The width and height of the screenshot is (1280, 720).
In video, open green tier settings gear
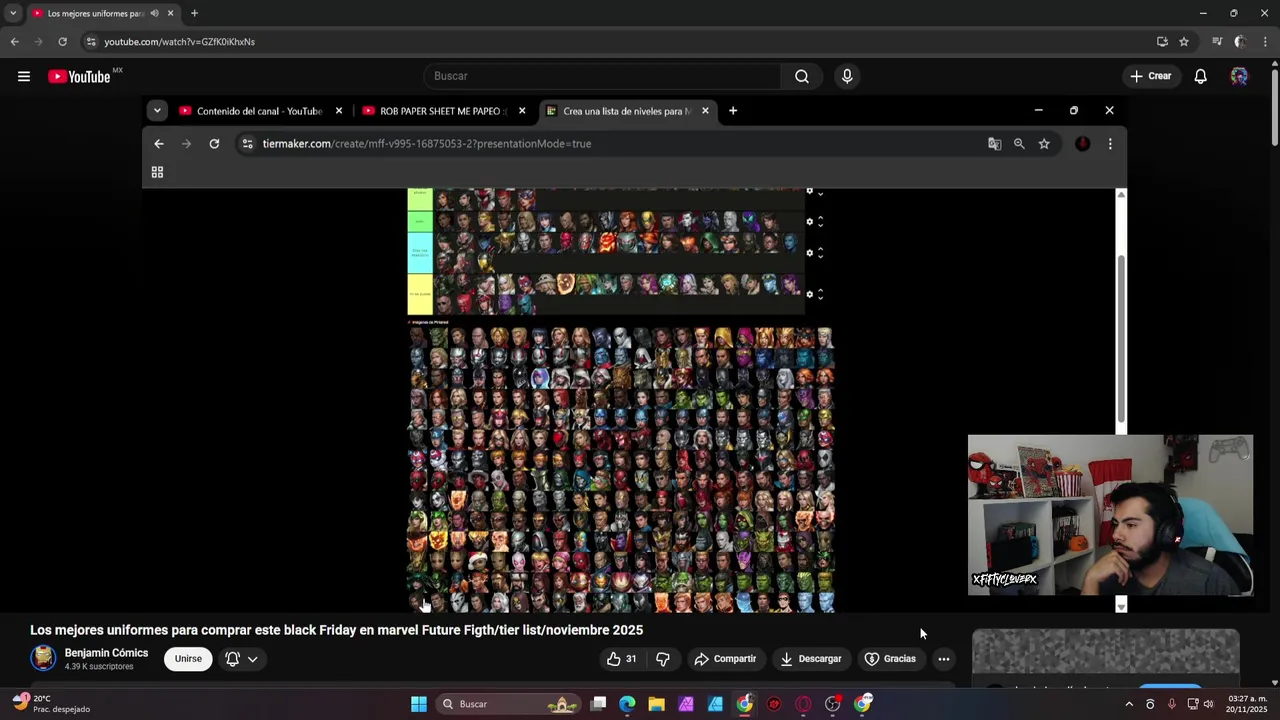click(809, 222)
